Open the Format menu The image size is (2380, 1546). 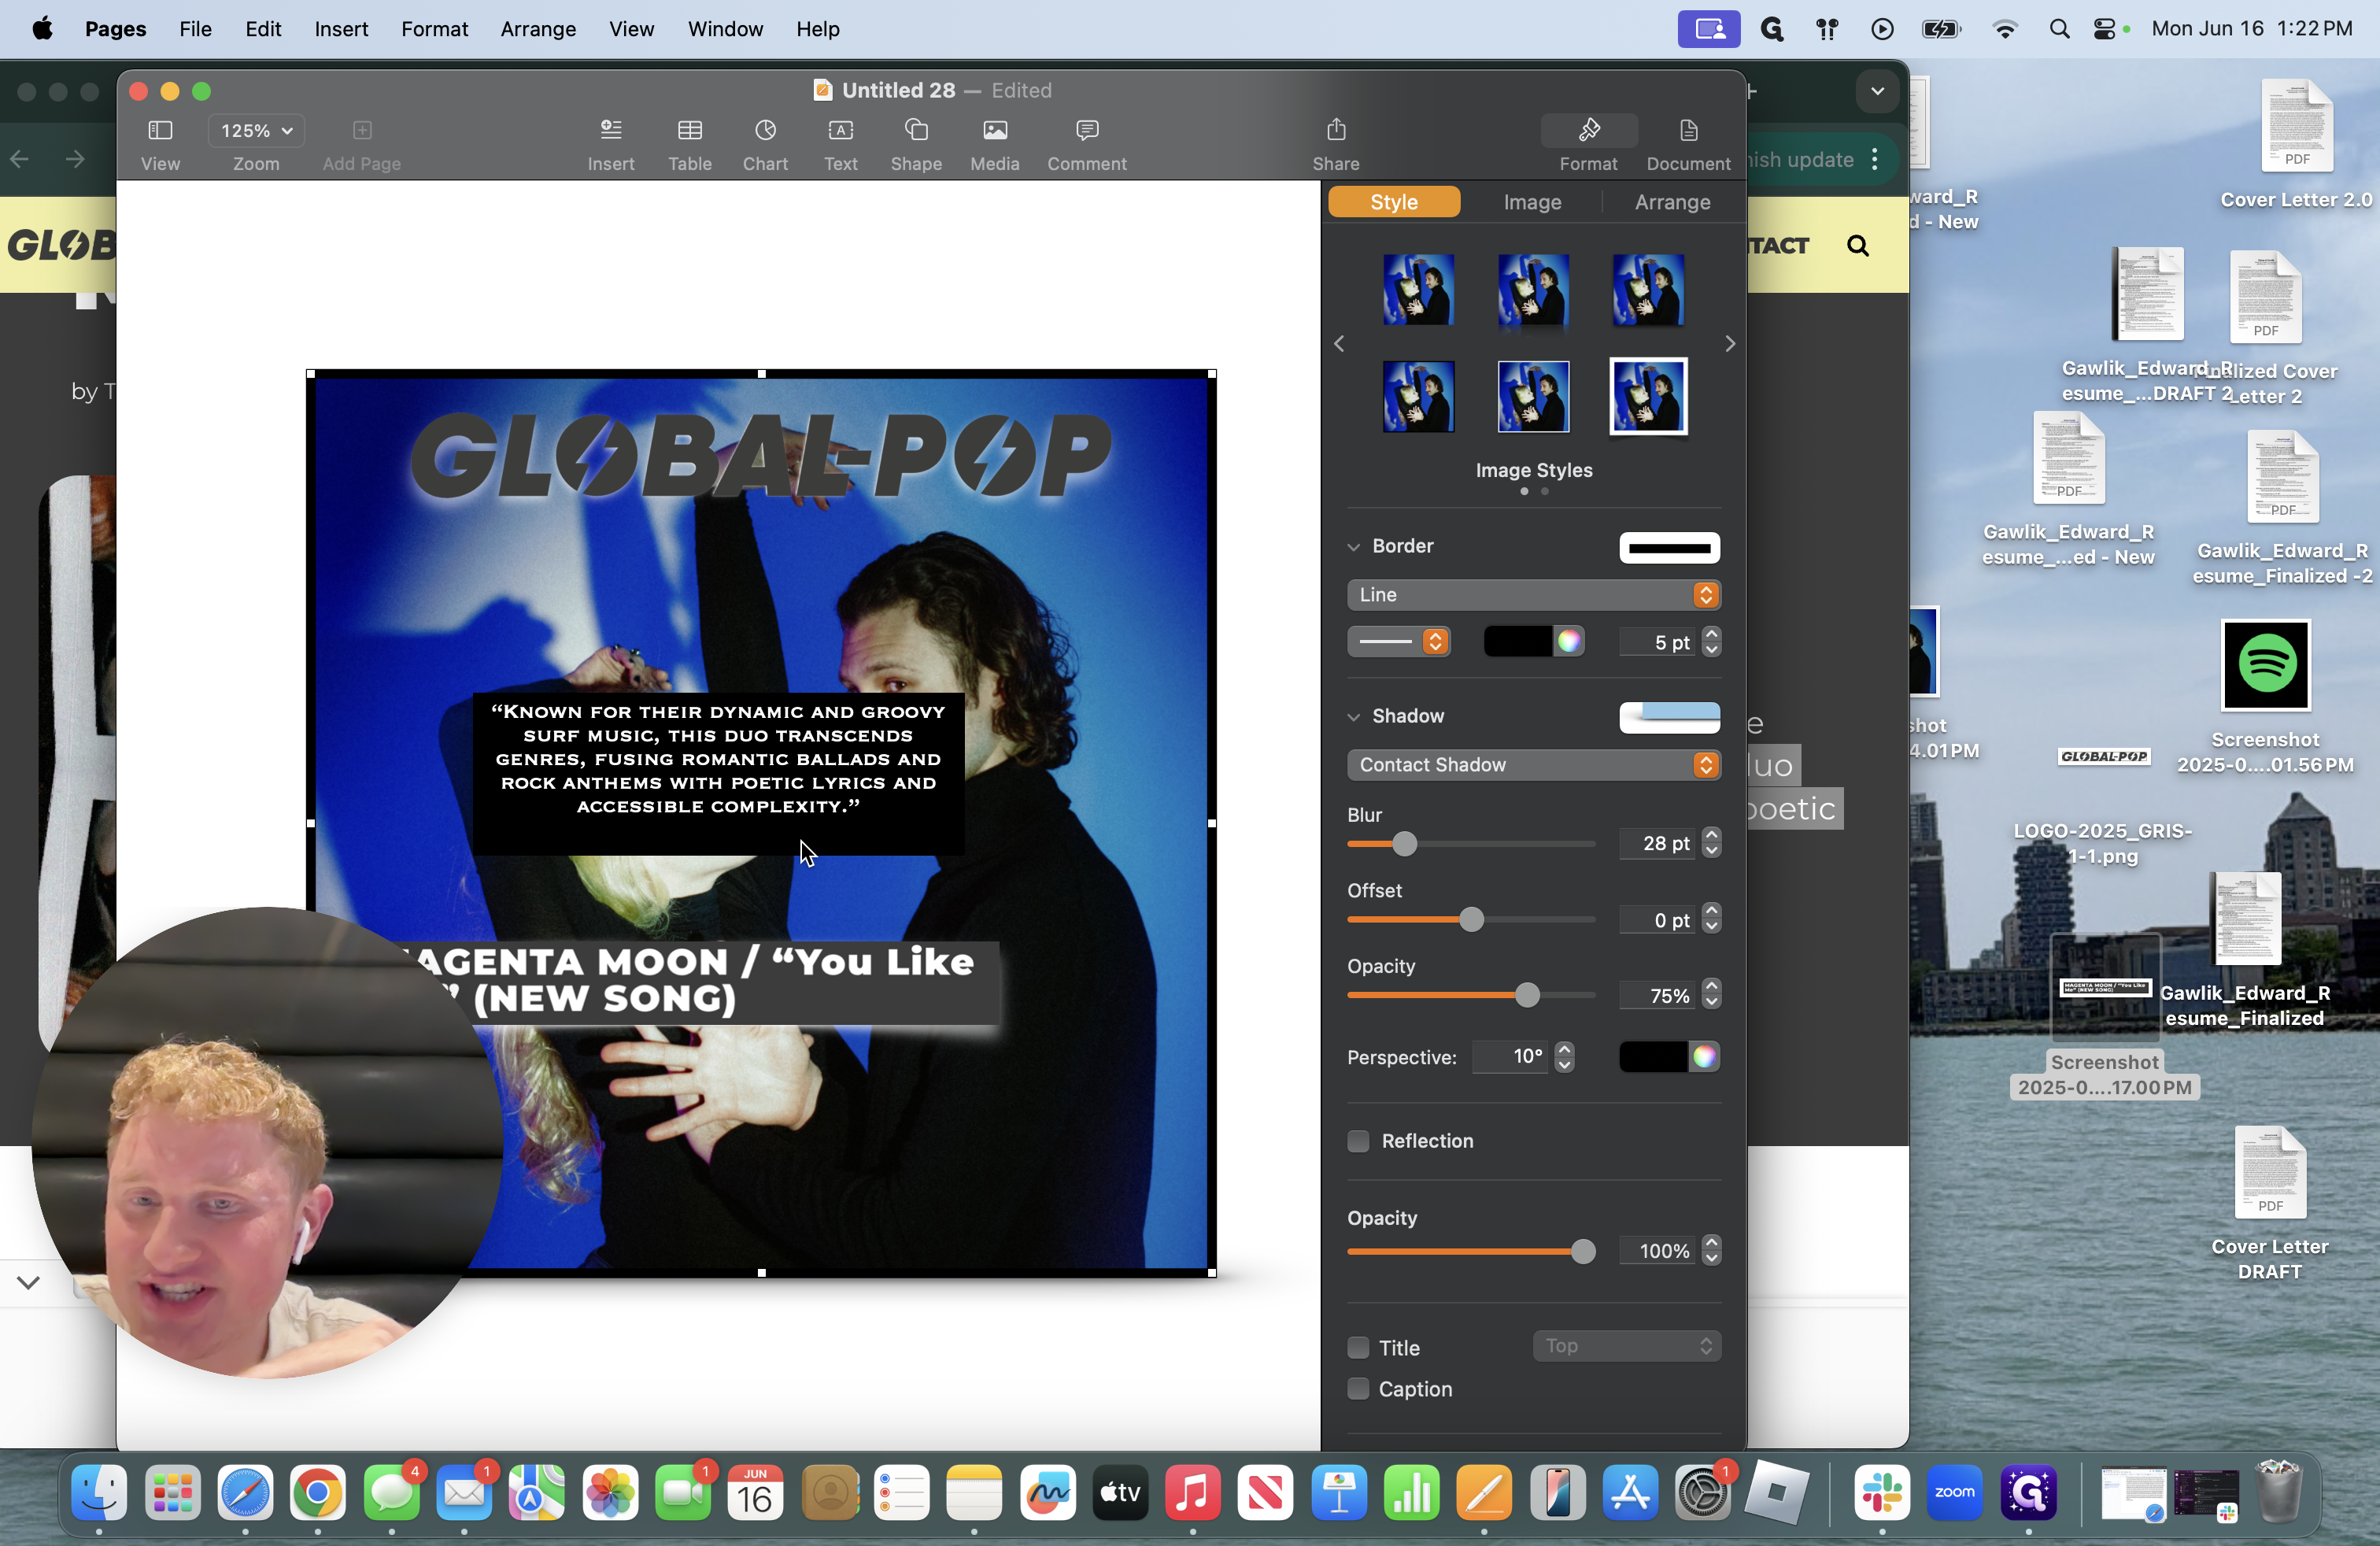coord(434,29)
